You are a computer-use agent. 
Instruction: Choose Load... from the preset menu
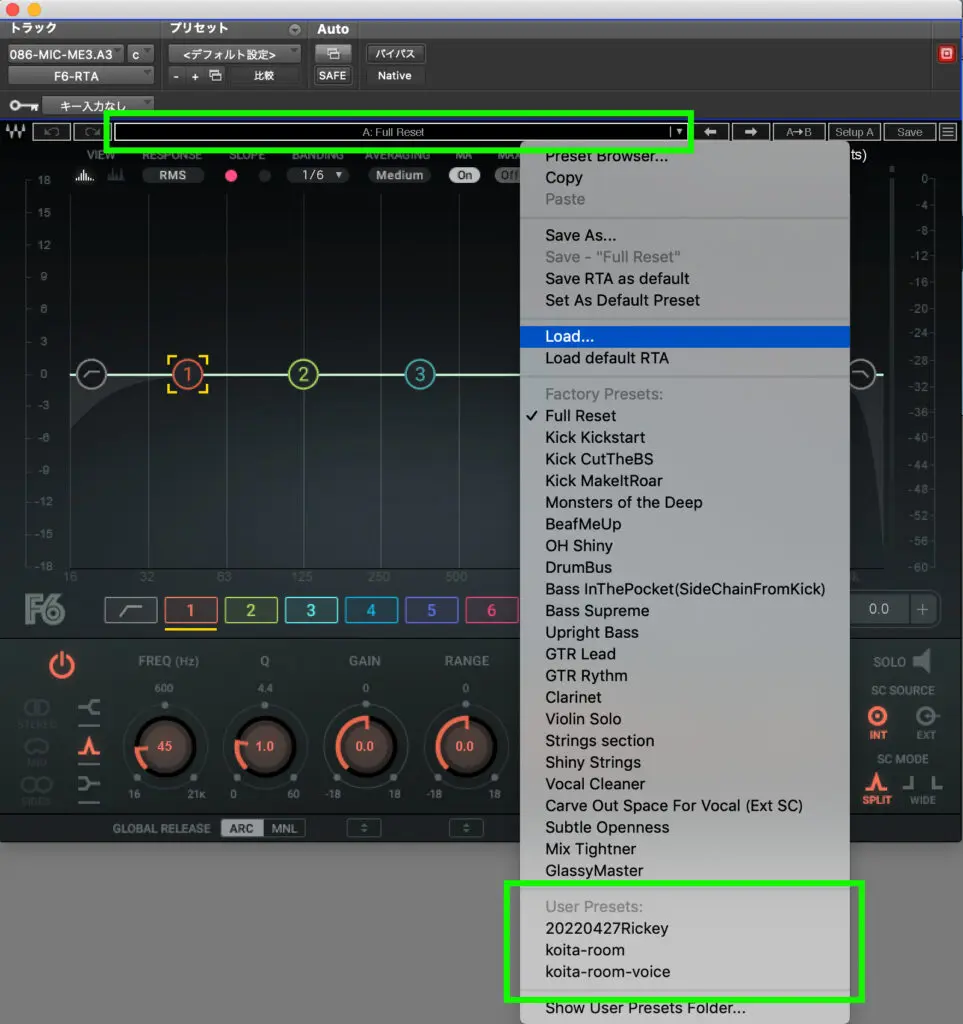(x=570, y=337)
